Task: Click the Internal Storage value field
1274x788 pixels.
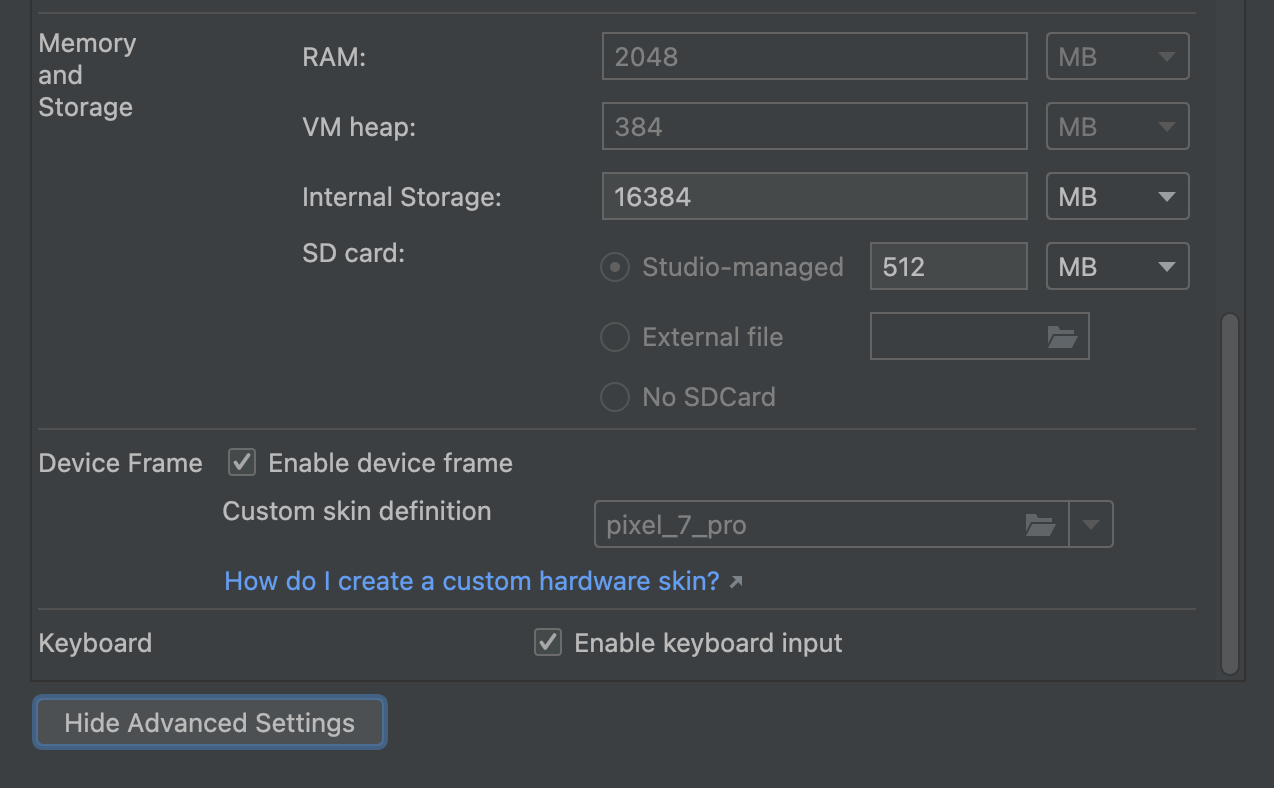Action: point(814,197)
